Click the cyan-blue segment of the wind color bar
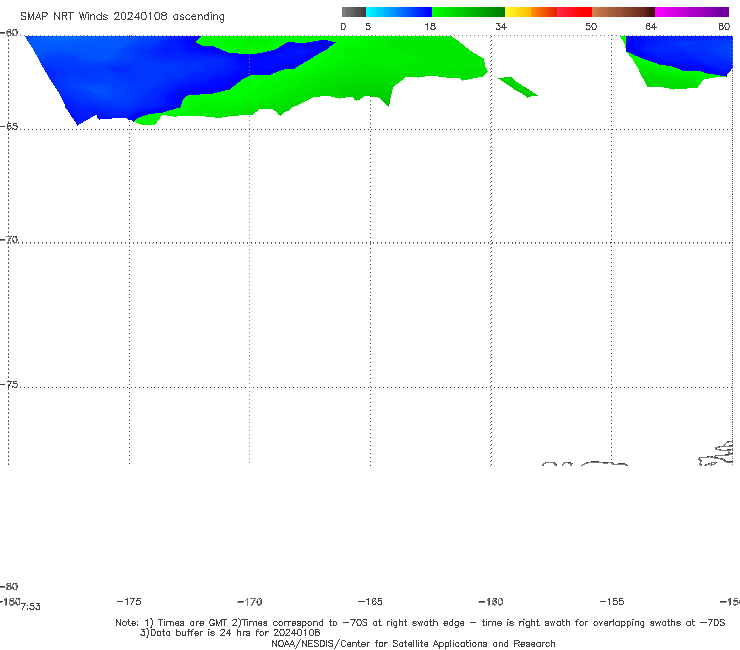The image size is (740, 650). pos(399,12)
